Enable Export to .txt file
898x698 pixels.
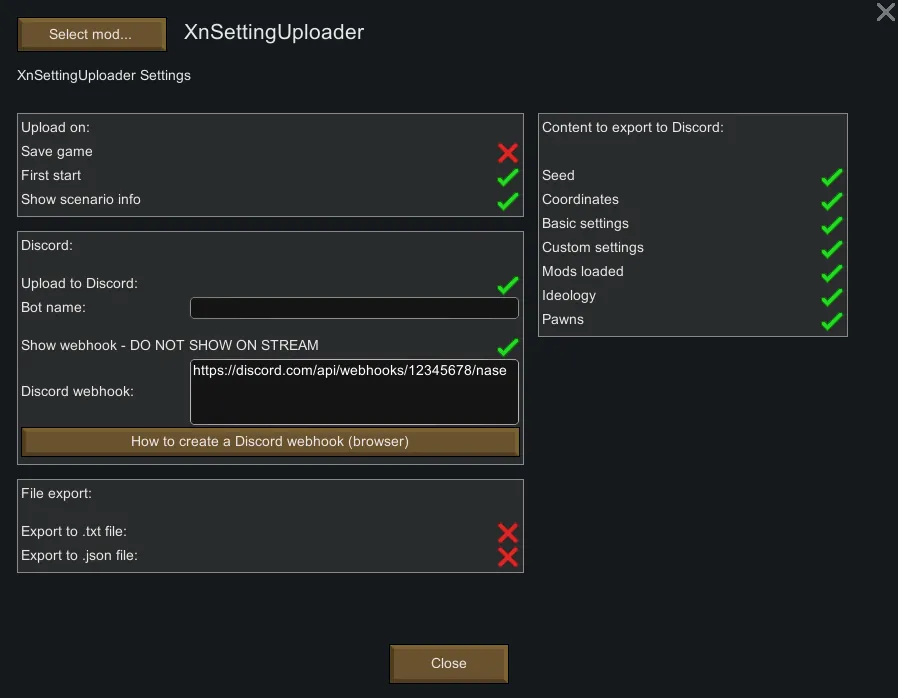pyautogui.click(x=508, y=533)
